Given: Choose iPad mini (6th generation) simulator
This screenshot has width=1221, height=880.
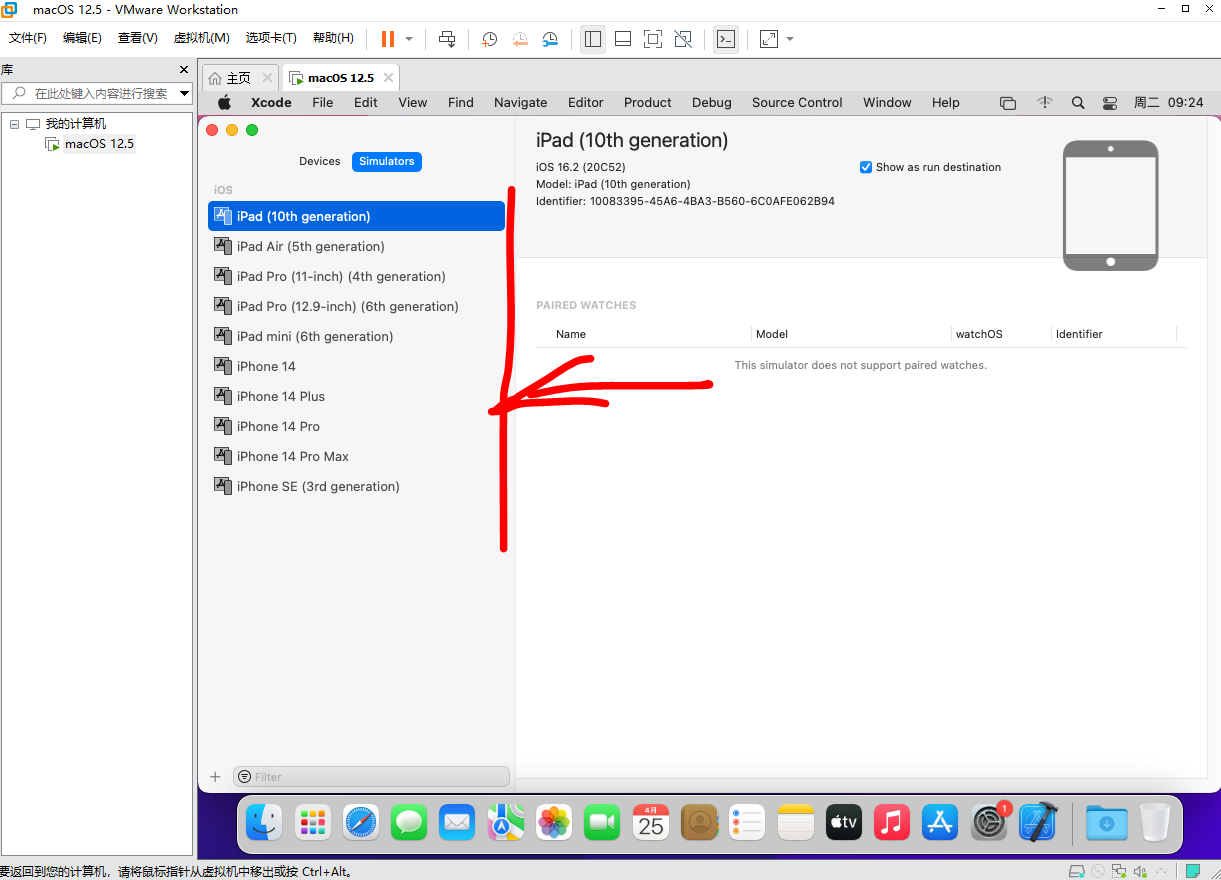Looking at the screenshot, I should point(314,336).
